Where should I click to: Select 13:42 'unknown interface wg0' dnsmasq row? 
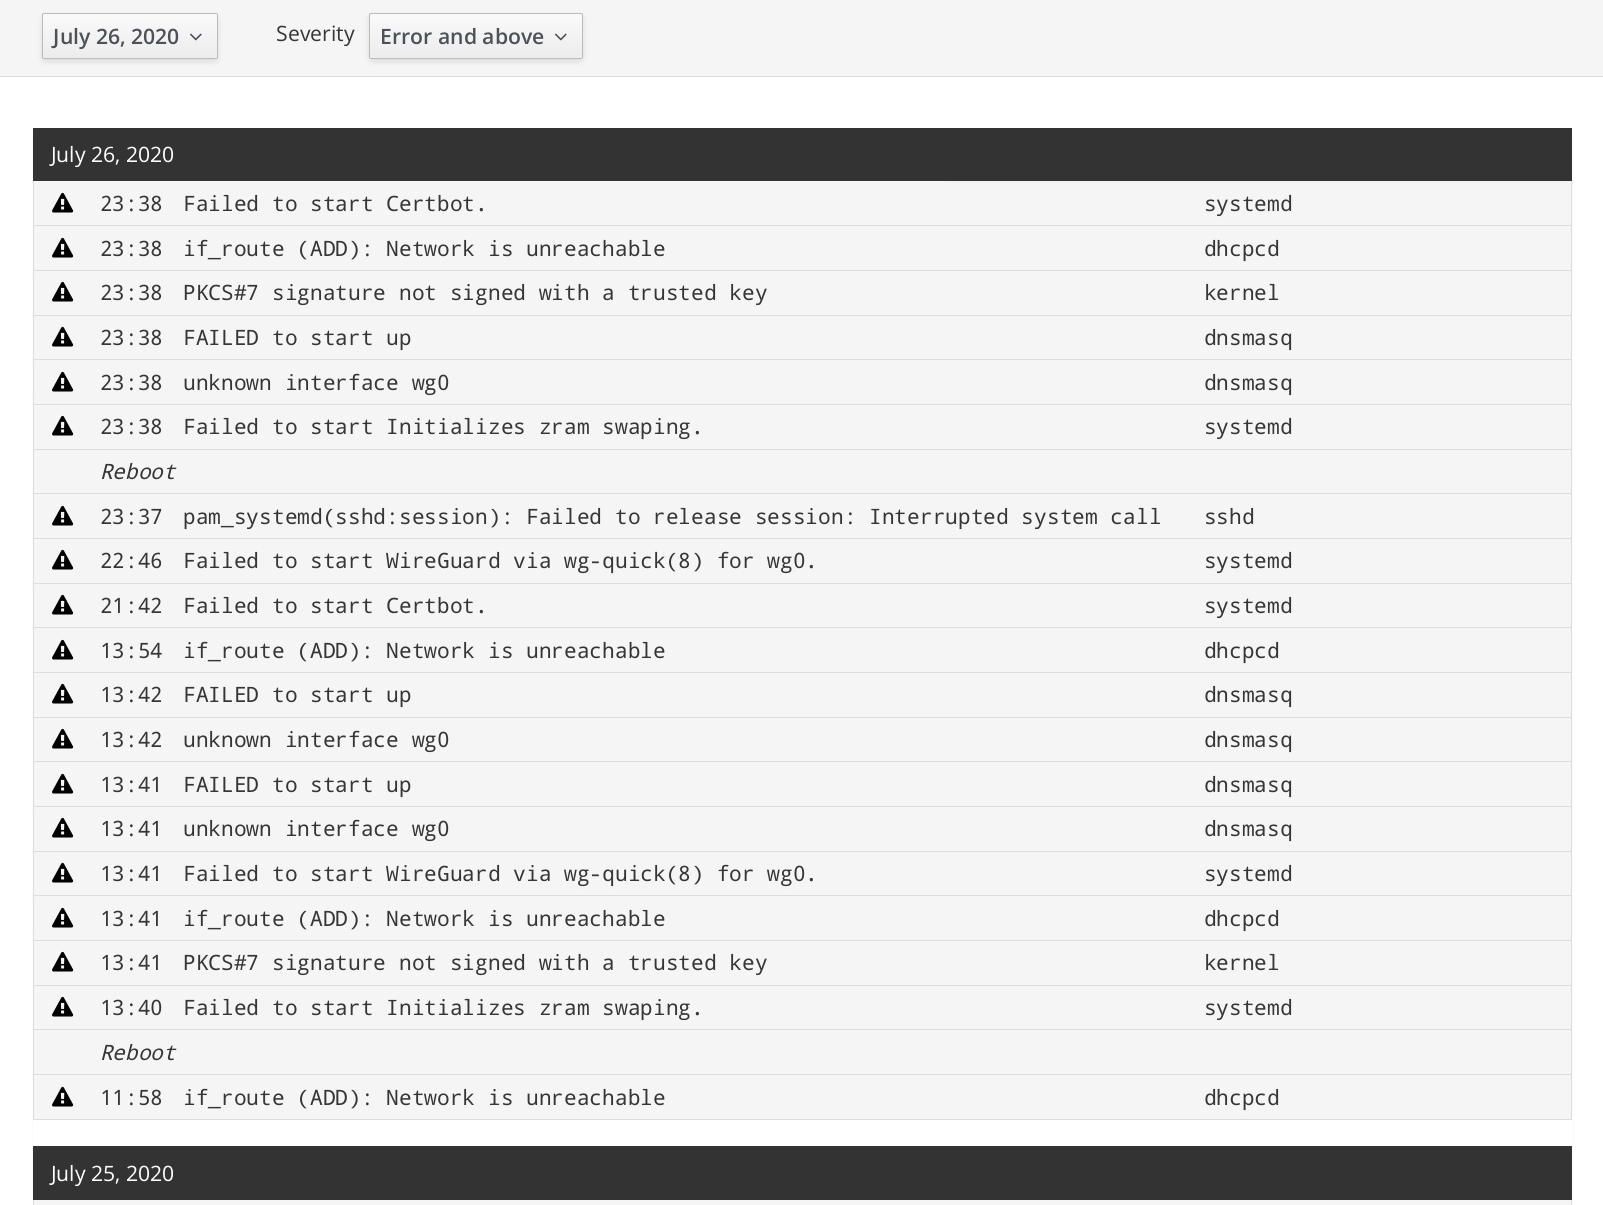(x=802, y=740)
